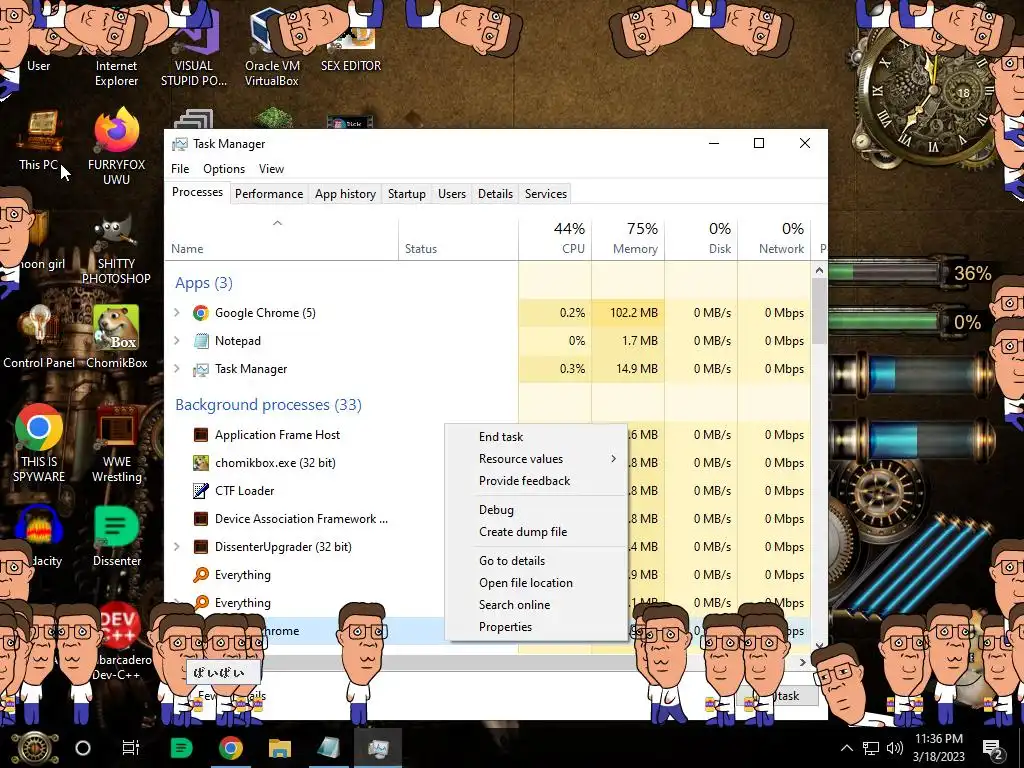Open the volume speaker tray icon
1024x768 pixels.
tap(894, 748)
